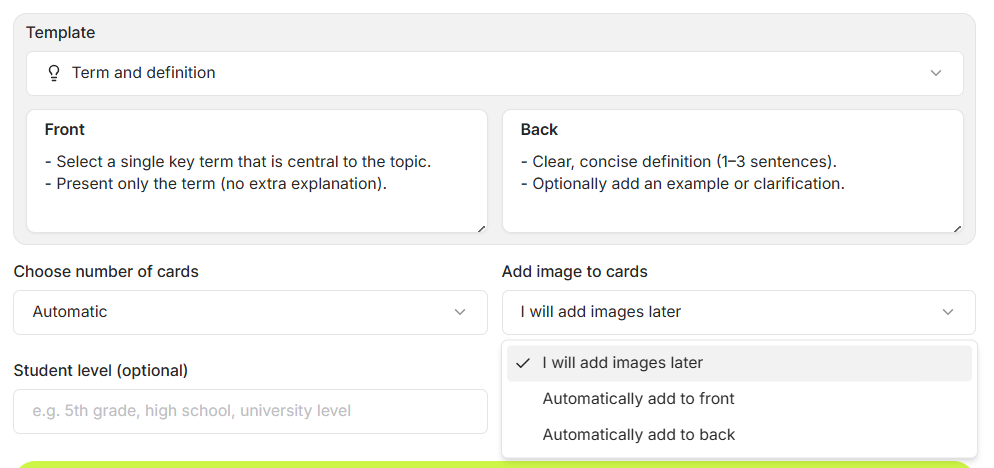
Task: Click the green button at the bottom
Action: pos(494,465)
